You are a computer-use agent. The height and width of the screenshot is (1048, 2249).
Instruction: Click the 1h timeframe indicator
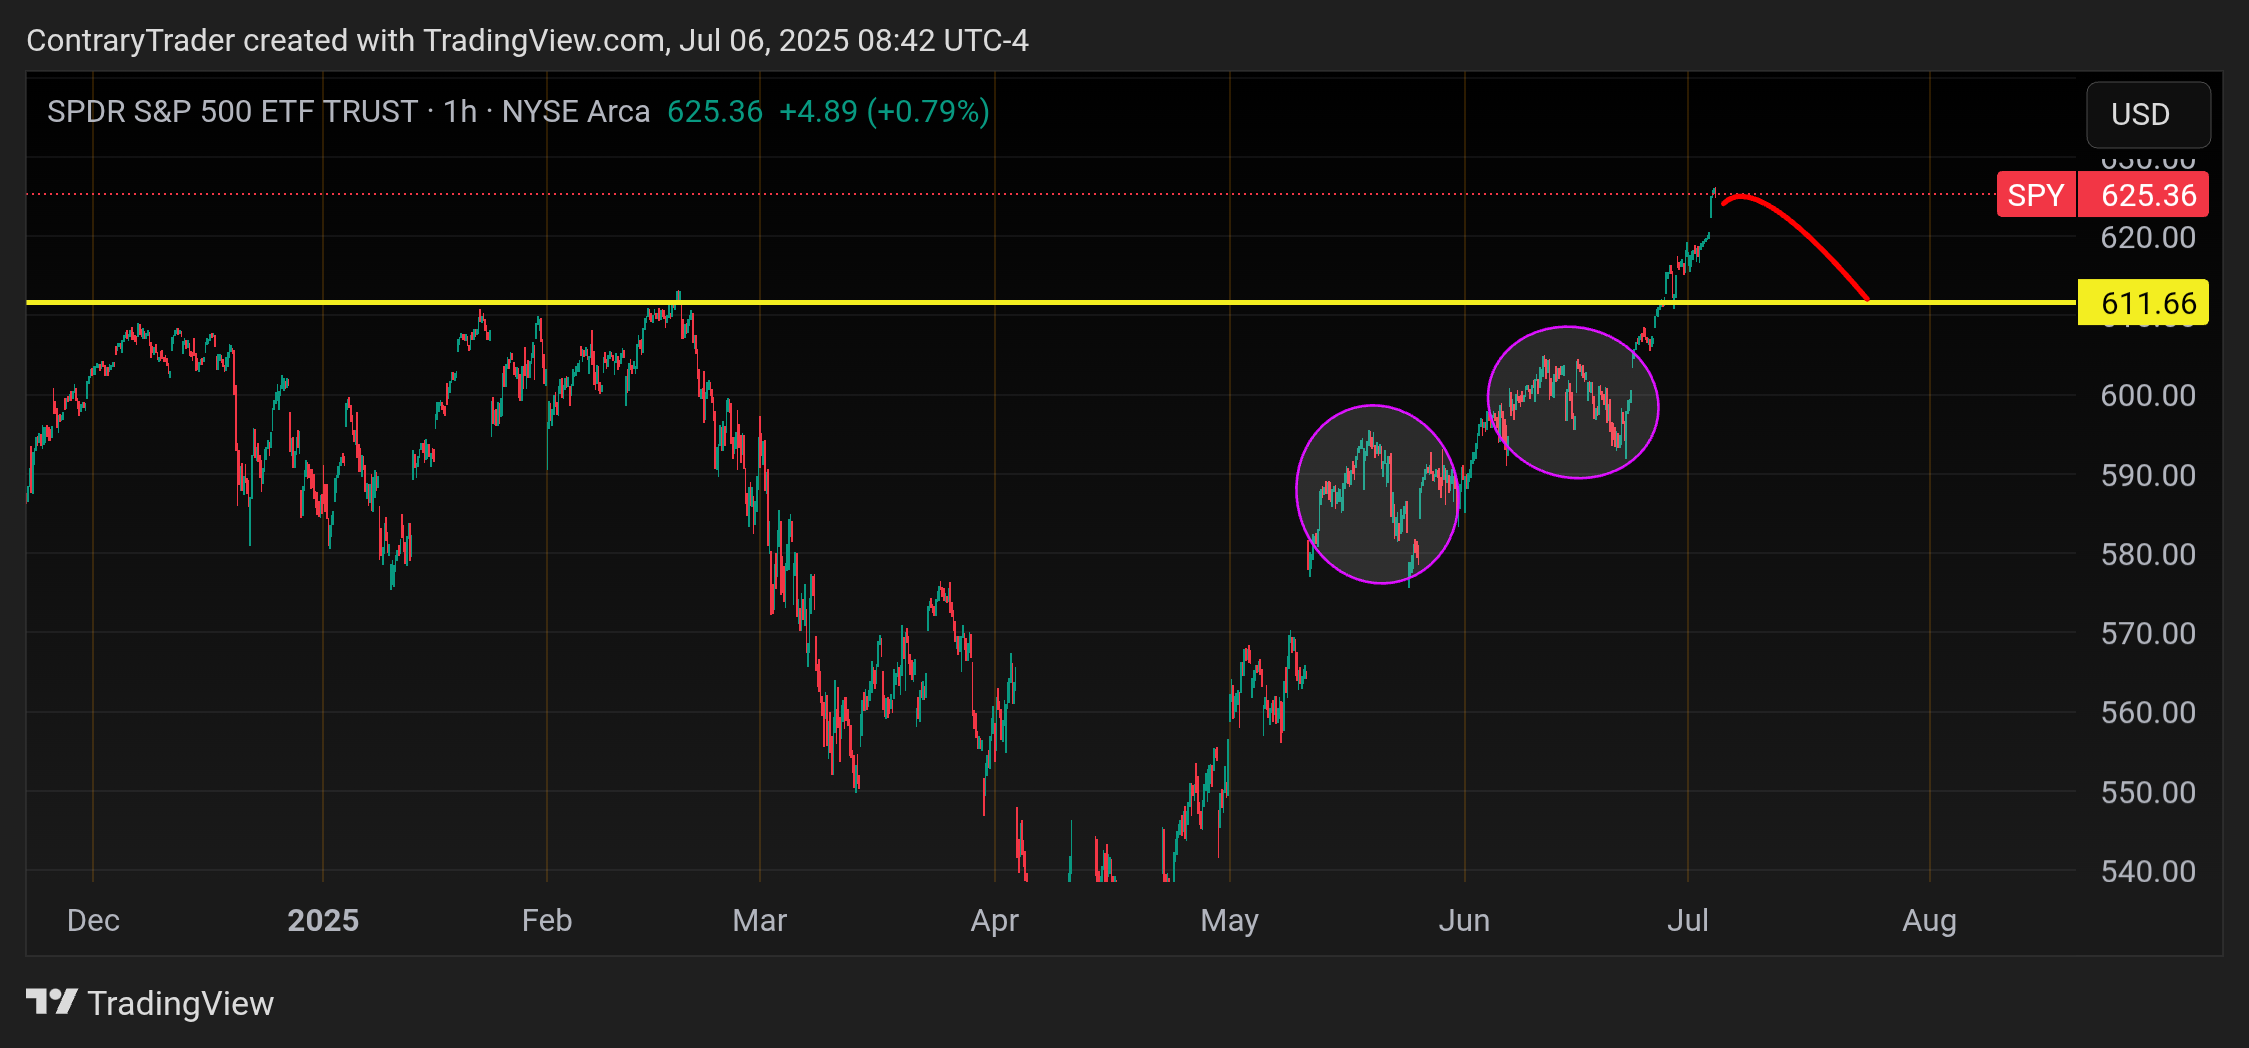pyautogui.click(x=460, y=111)
